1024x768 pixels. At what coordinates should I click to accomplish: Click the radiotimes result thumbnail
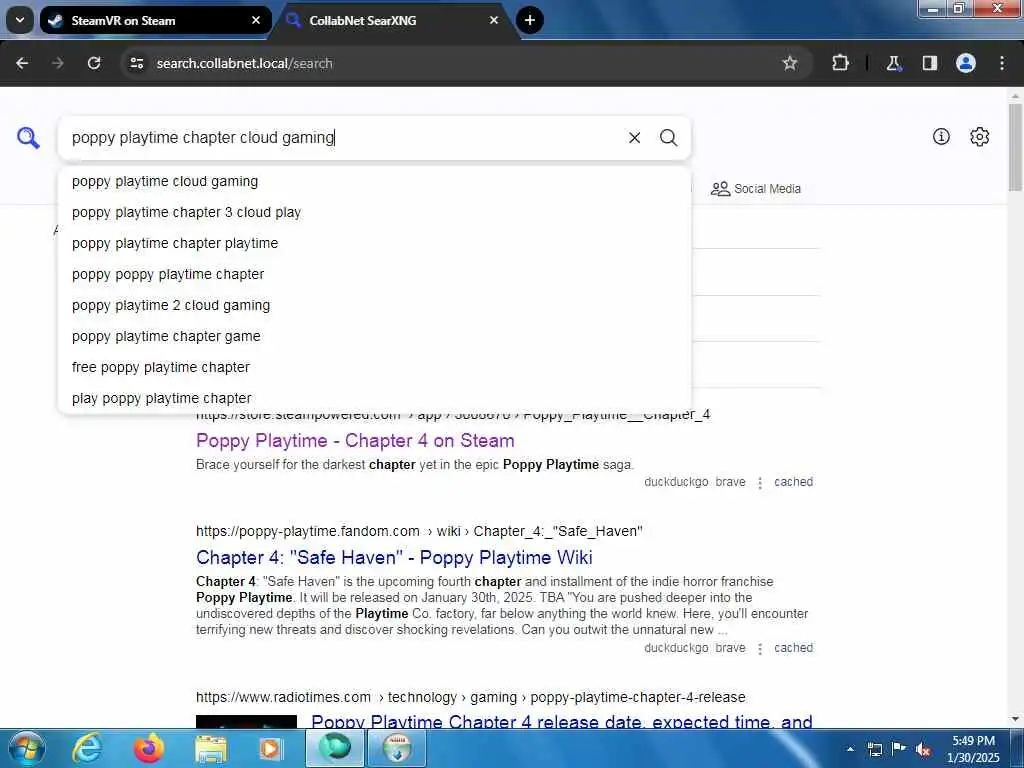point(246,722)
